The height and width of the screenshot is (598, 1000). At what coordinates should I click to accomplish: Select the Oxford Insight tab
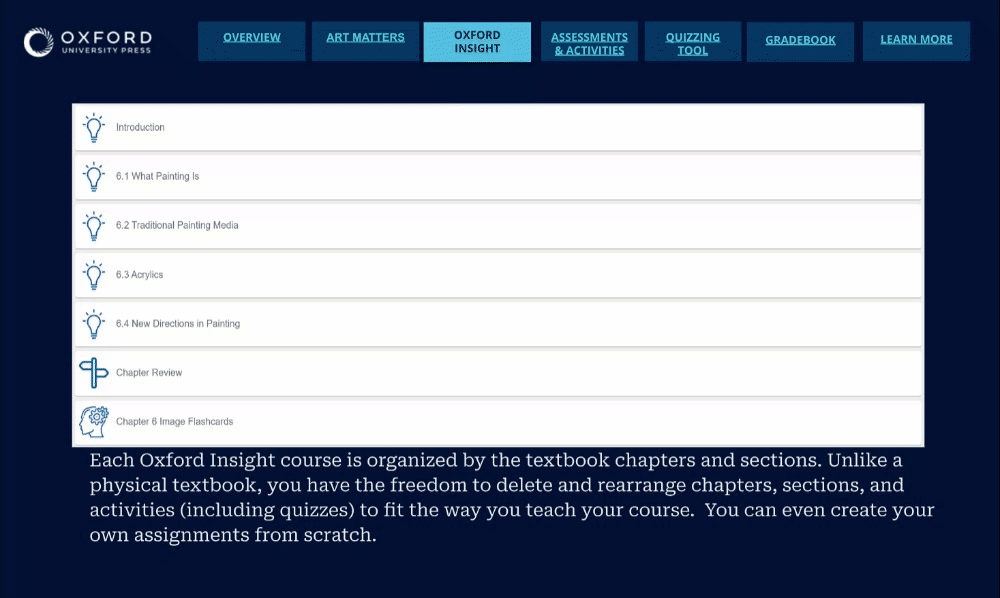click(x=477, y=42)
